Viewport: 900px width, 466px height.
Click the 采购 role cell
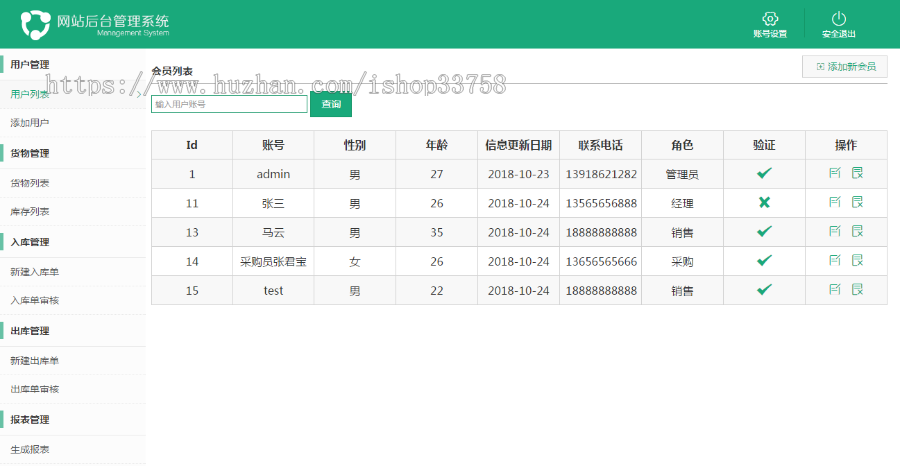(x=682, y=262)
